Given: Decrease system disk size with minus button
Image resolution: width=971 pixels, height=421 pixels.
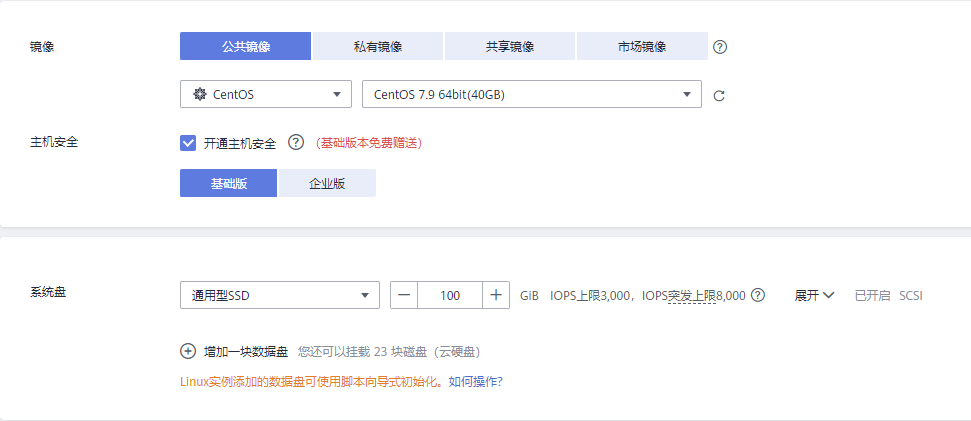Looking at the screenshot, I should pos(404,295).
